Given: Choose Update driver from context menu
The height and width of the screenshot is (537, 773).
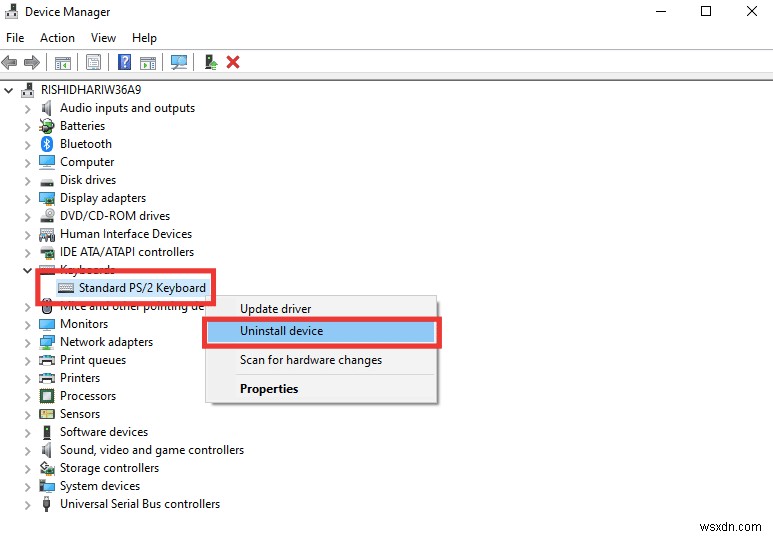Looking at the screenshot, I should point(321,309).
